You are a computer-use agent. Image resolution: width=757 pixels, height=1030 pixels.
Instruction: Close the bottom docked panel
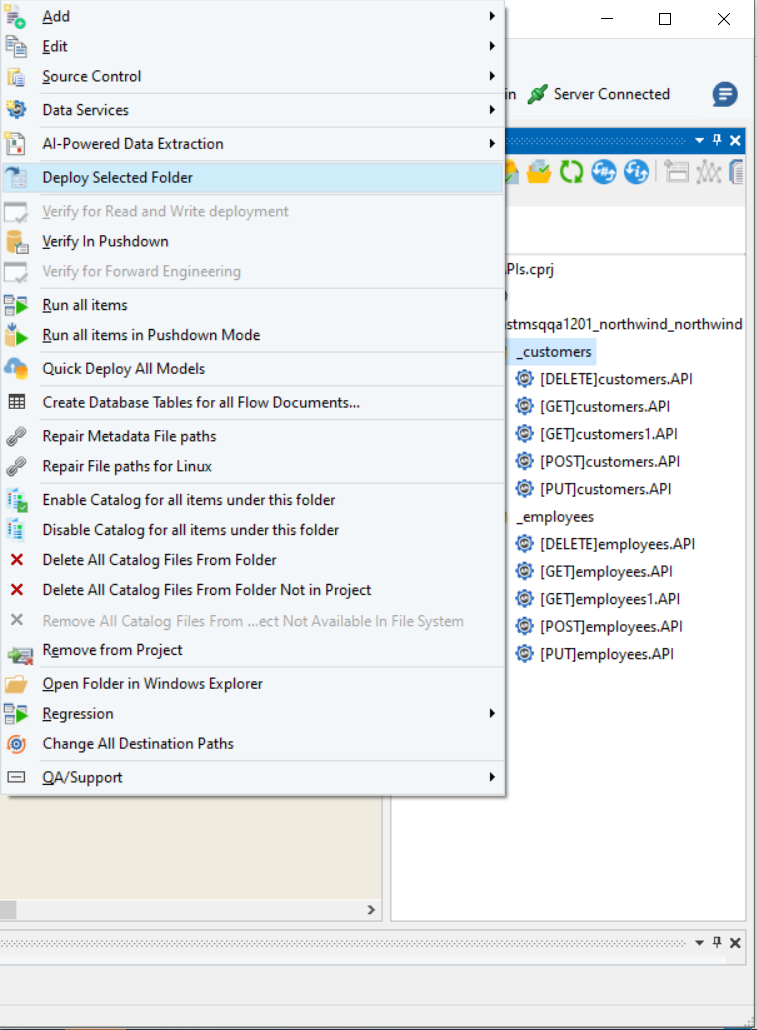coord(735,943)
